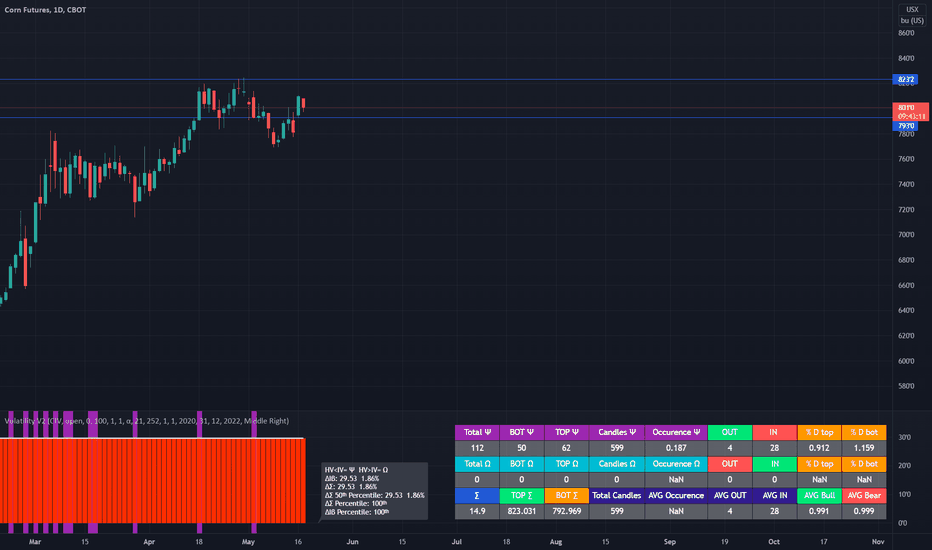Open the bu (US) unit selector
The width and height of the screenshot is (932, 550).
pyautogui.click(x=912, y=20)
